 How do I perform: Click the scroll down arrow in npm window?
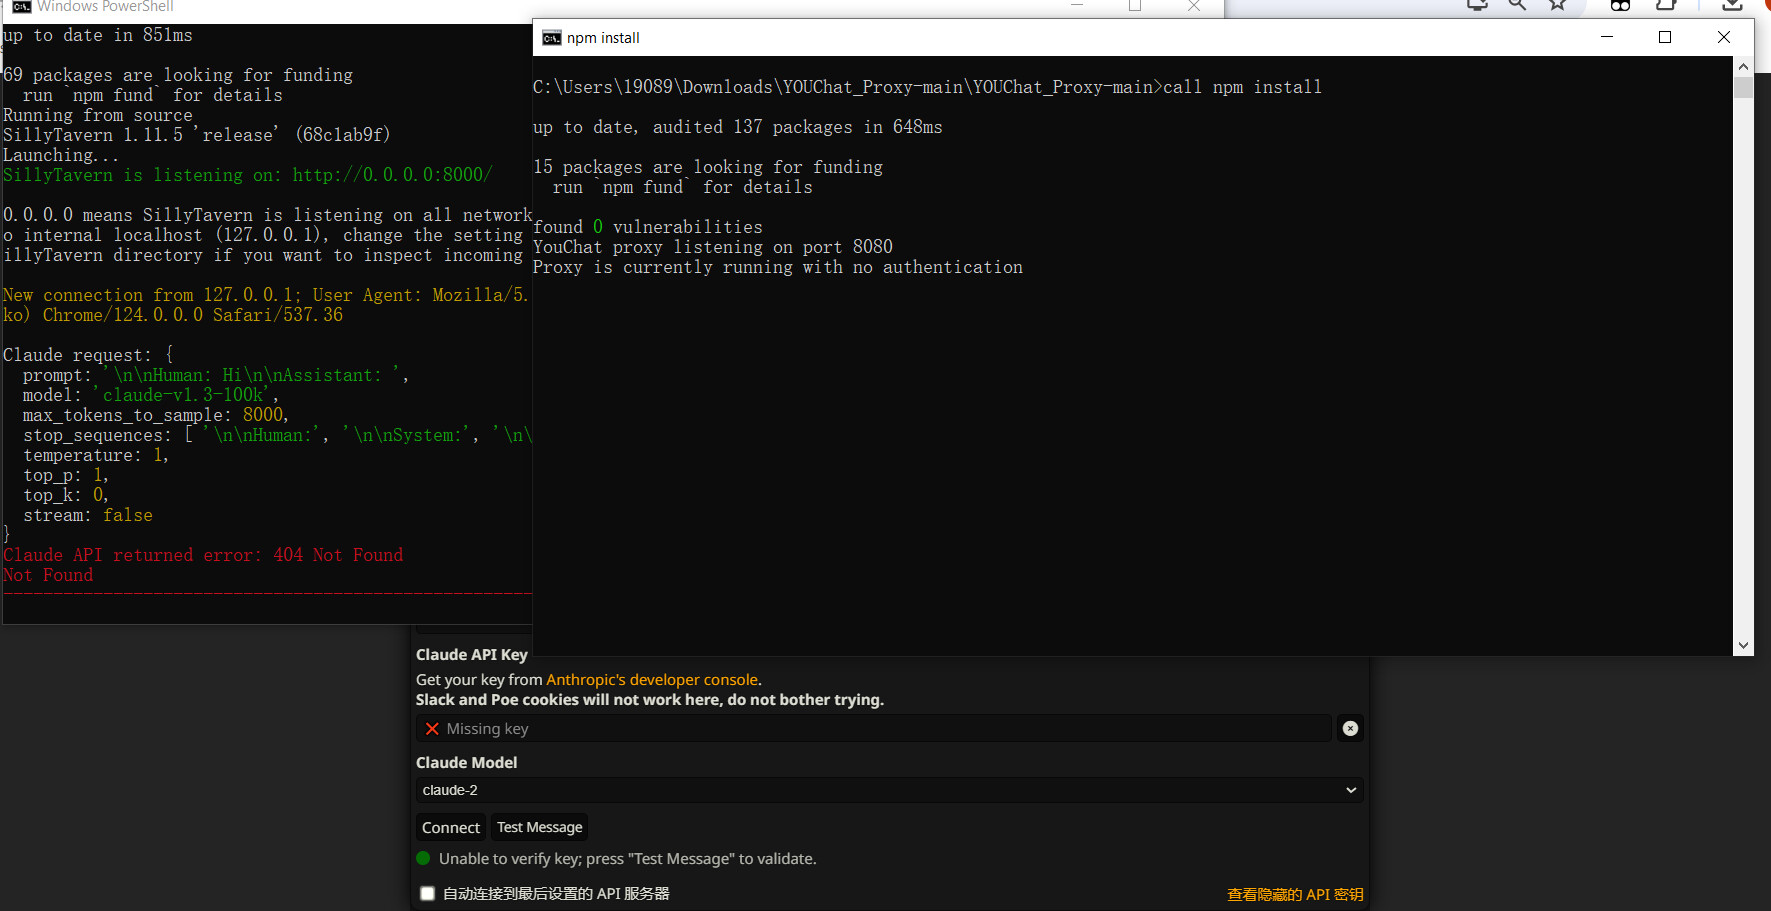(1743, 646)
